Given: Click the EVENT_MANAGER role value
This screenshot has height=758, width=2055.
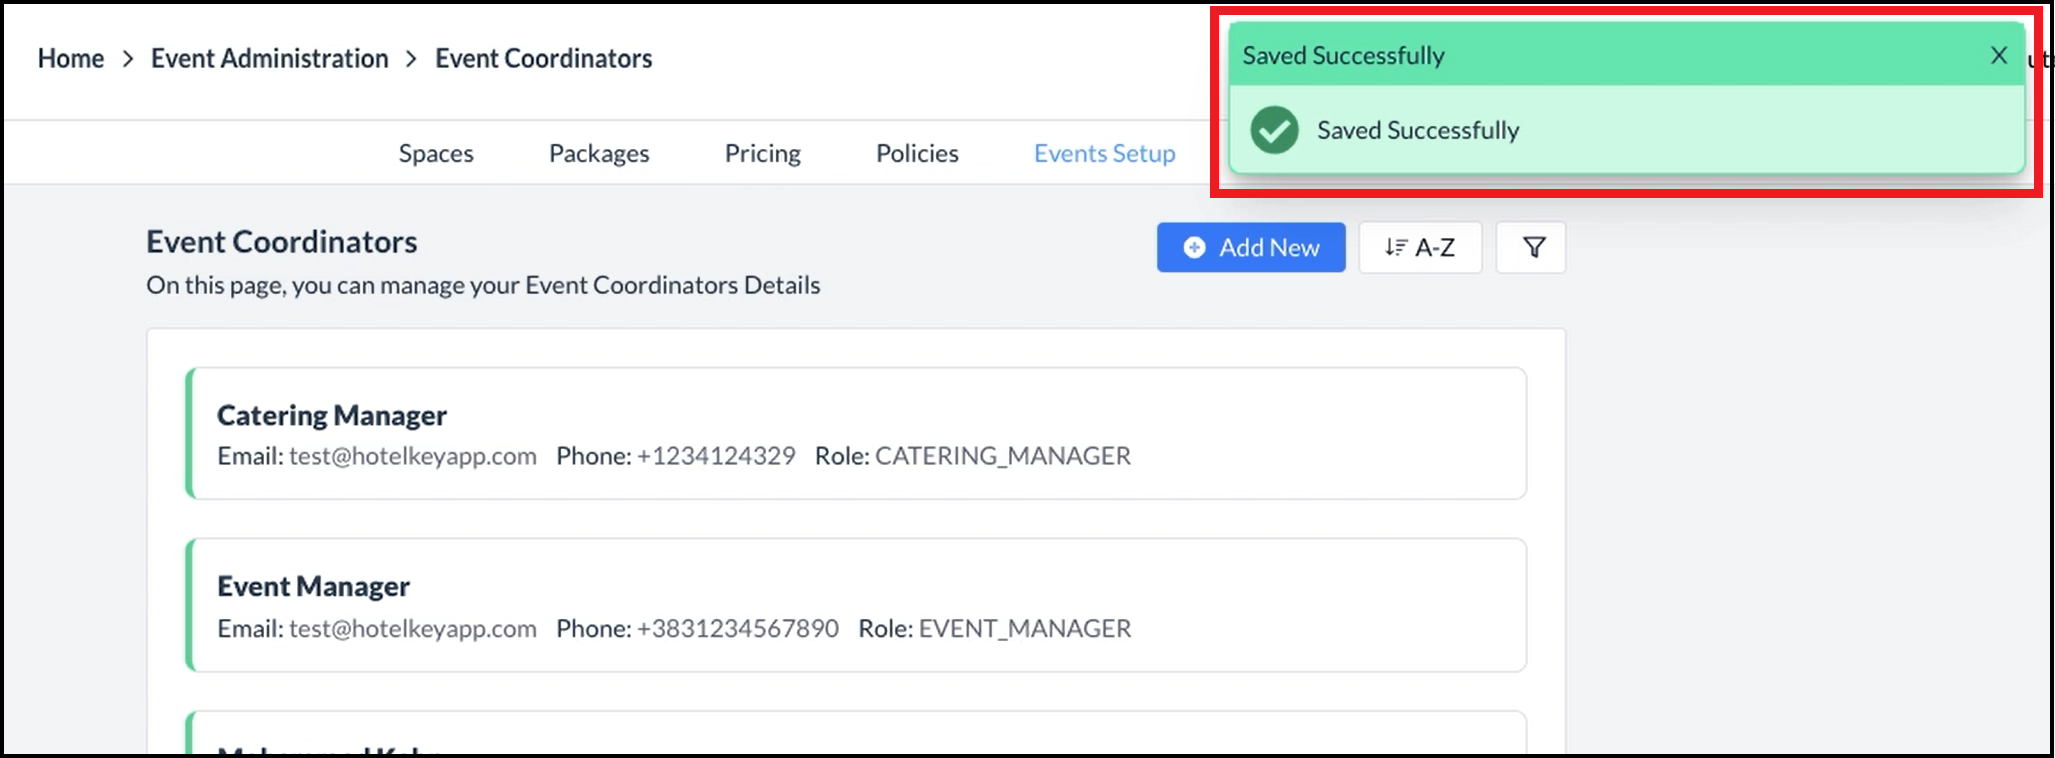Looking at the screenshot, I should [x=1024, y=628].
